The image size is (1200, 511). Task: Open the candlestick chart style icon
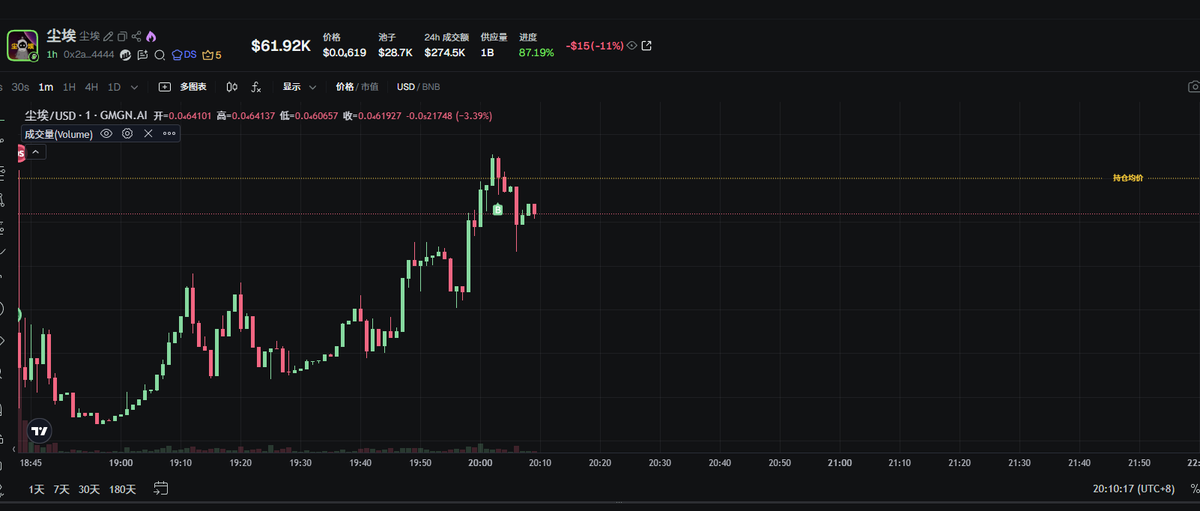click(x=232, y=87)
